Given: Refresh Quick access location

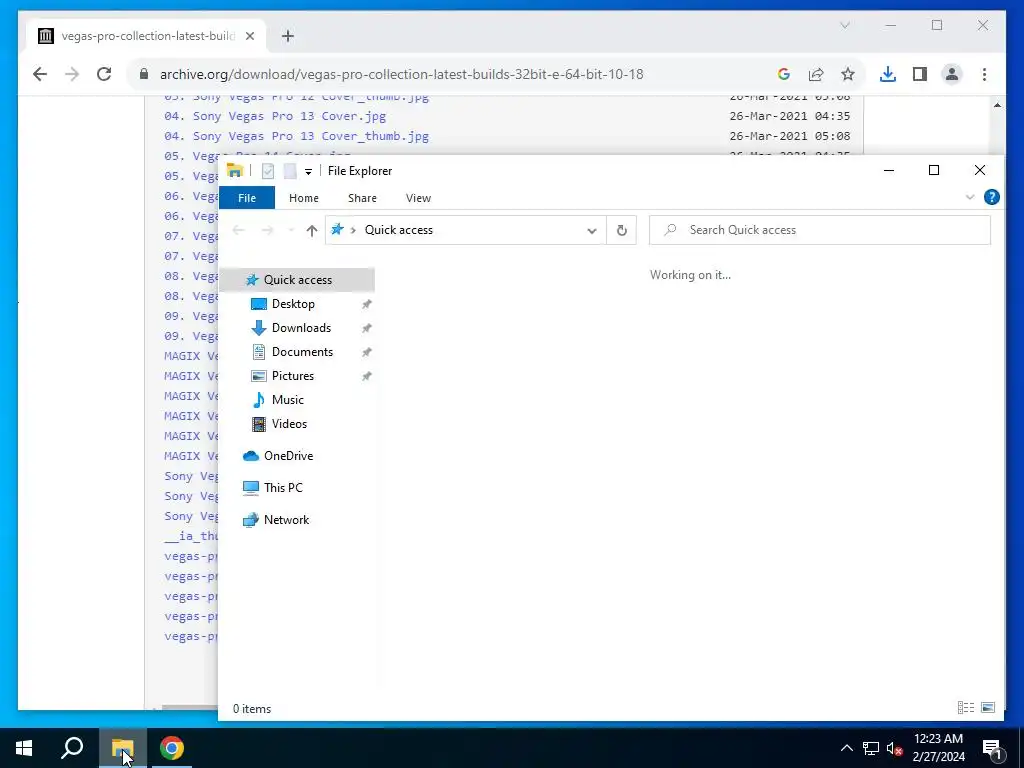Looking at the screenshot, I should (622, 230).
